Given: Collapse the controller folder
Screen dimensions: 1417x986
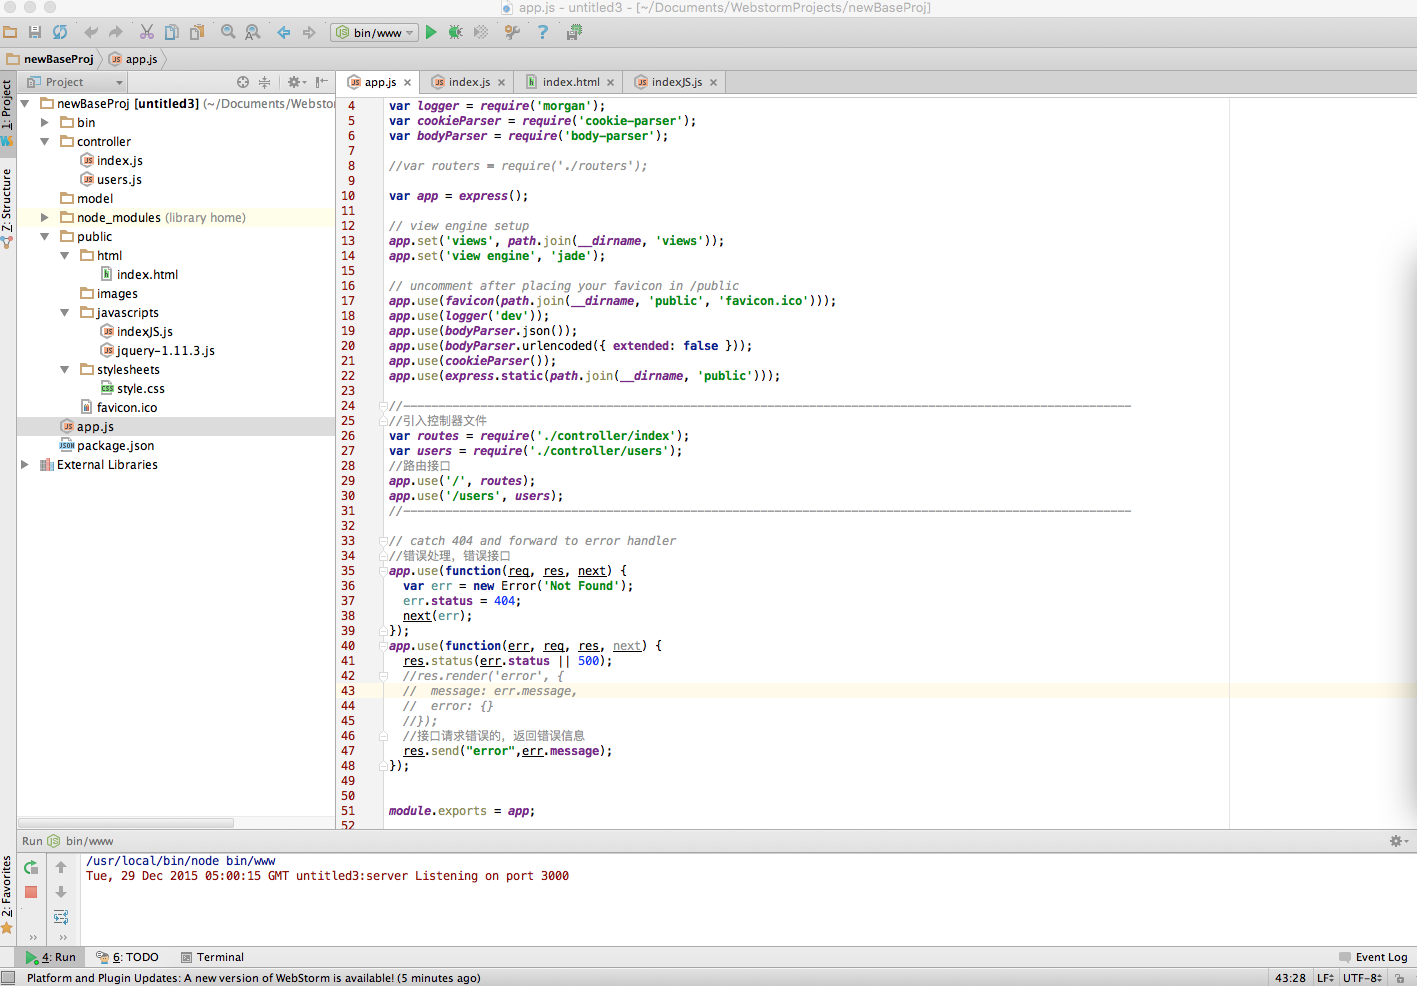Looking at the screenshot, I should (44, 141).
